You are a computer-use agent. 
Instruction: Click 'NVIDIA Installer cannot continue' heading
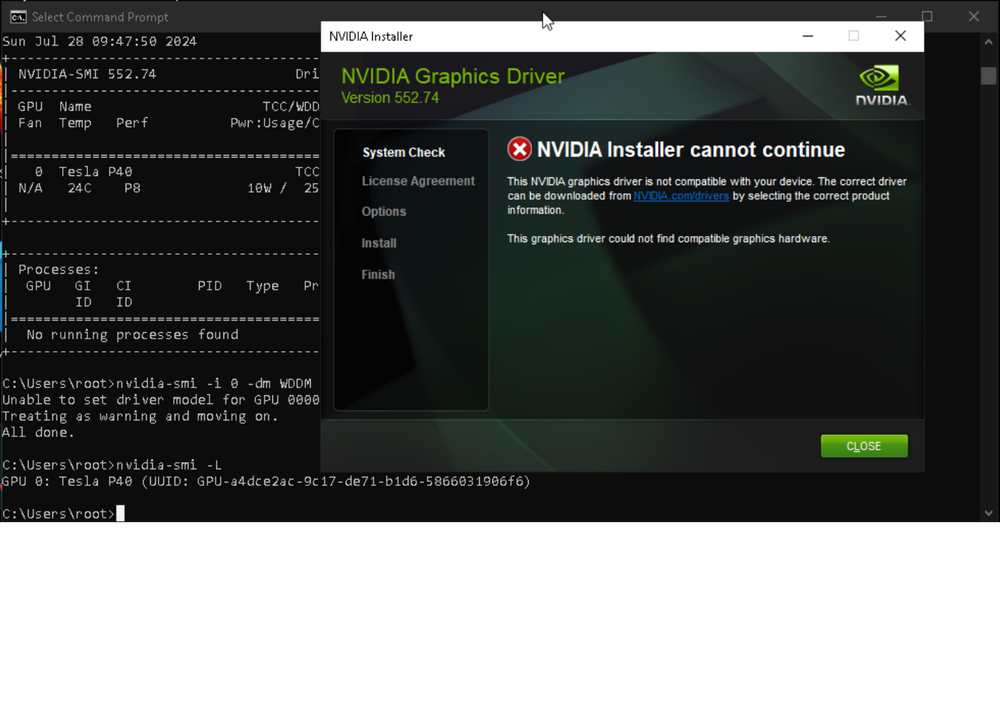tap(691, 149)
